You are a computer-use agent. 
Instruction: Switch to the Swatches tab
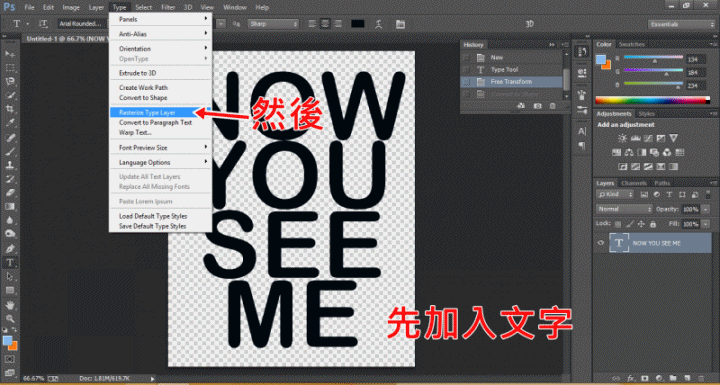click(x=631, y=44)
